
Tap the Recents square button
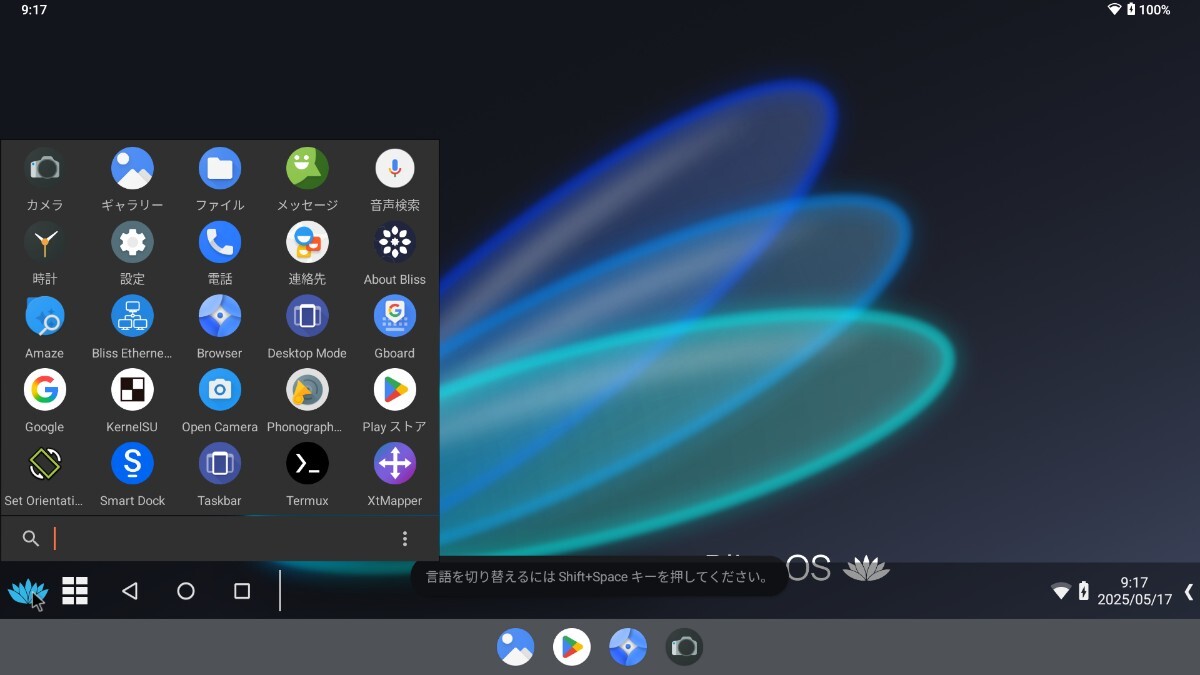pos(241,591)
